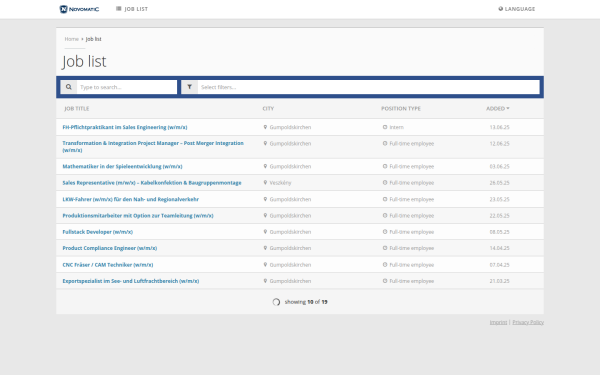Open LKW-Fahrer Nah- und Regionalverkehr job
The image size is (600, 375).
(x=130, y=199)
